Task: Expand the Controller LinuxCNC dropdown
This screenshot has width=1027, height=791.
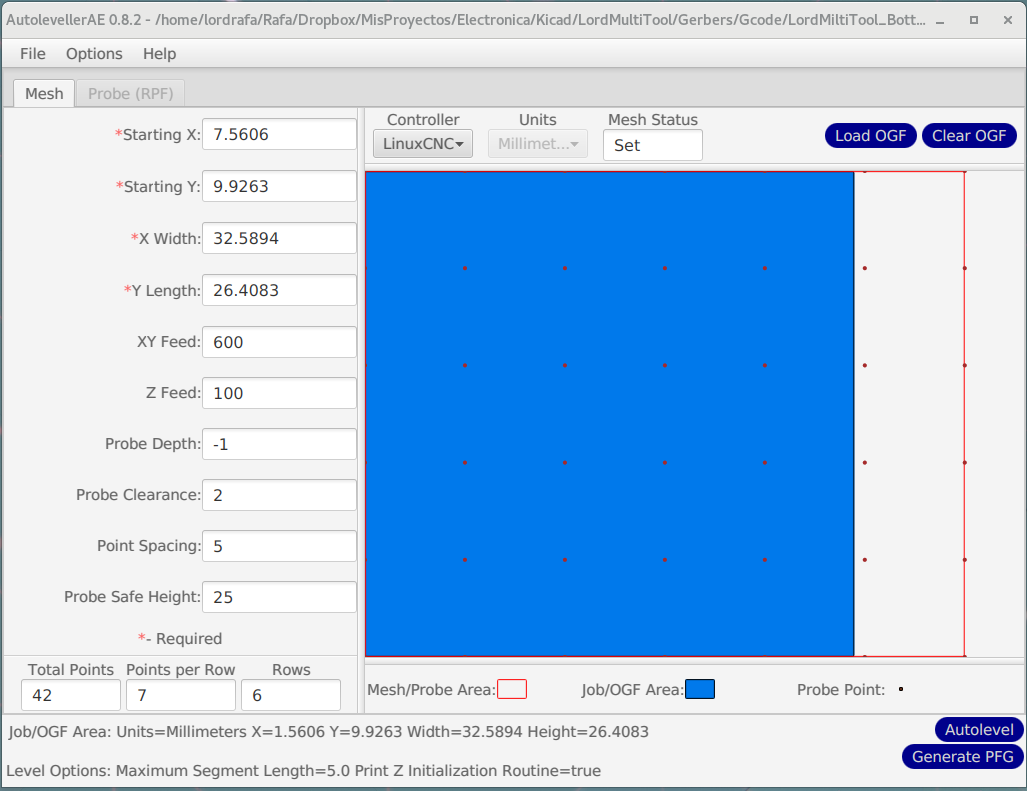Action: coord(423,144)
